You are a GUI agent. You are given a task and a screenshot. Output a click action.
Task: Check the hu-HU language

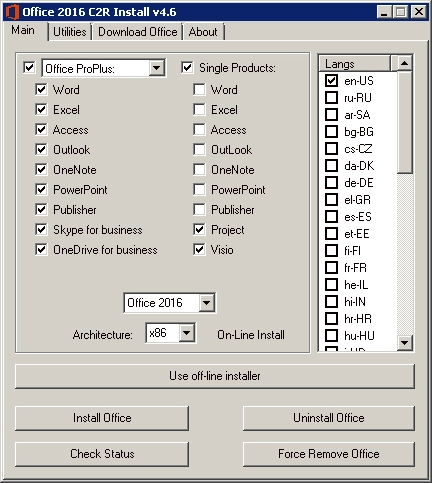331,336
